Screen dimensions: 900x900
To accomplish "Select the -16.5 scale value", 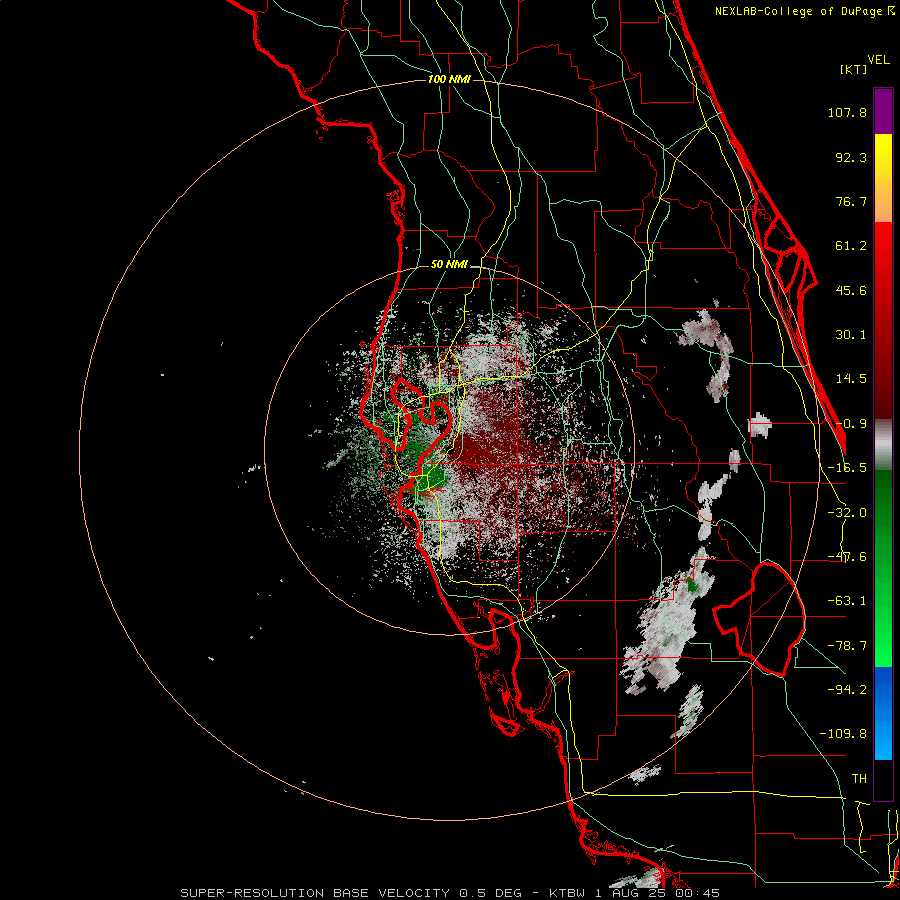I will coord(847,468).
